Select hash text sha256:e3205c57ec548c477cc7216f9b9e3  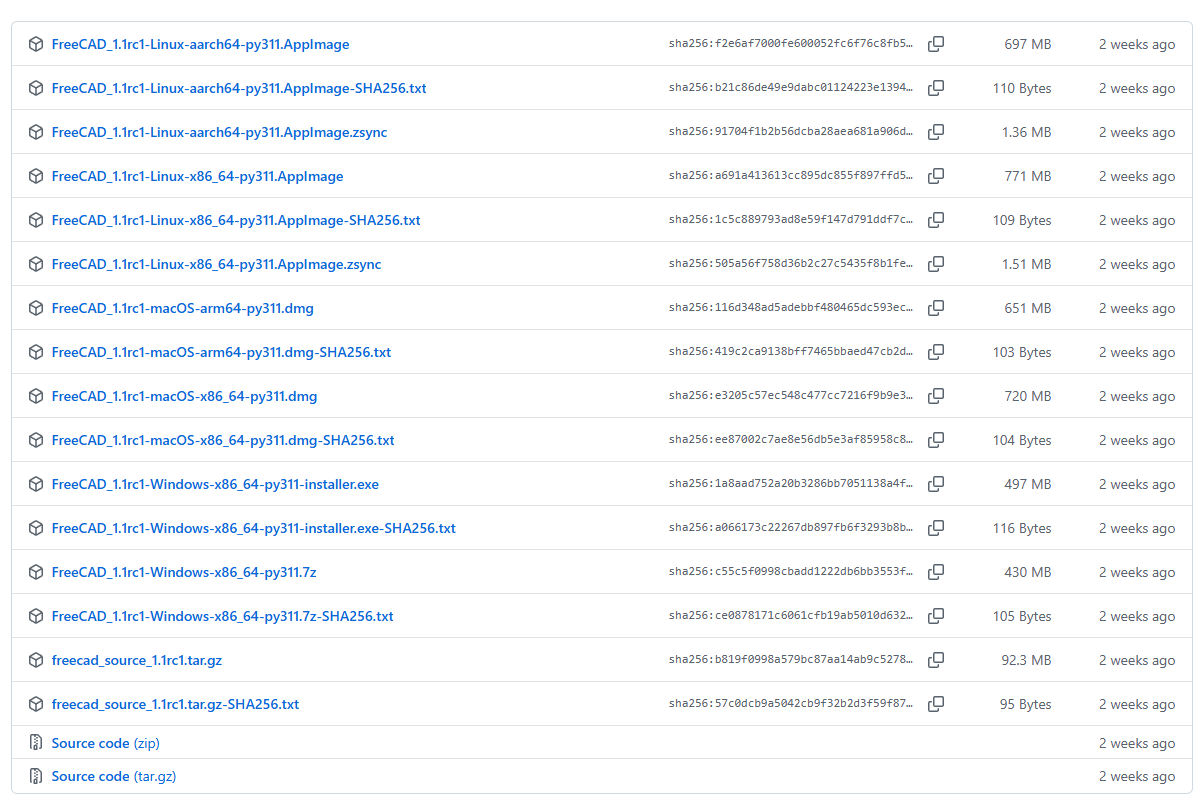coord(791,396)
